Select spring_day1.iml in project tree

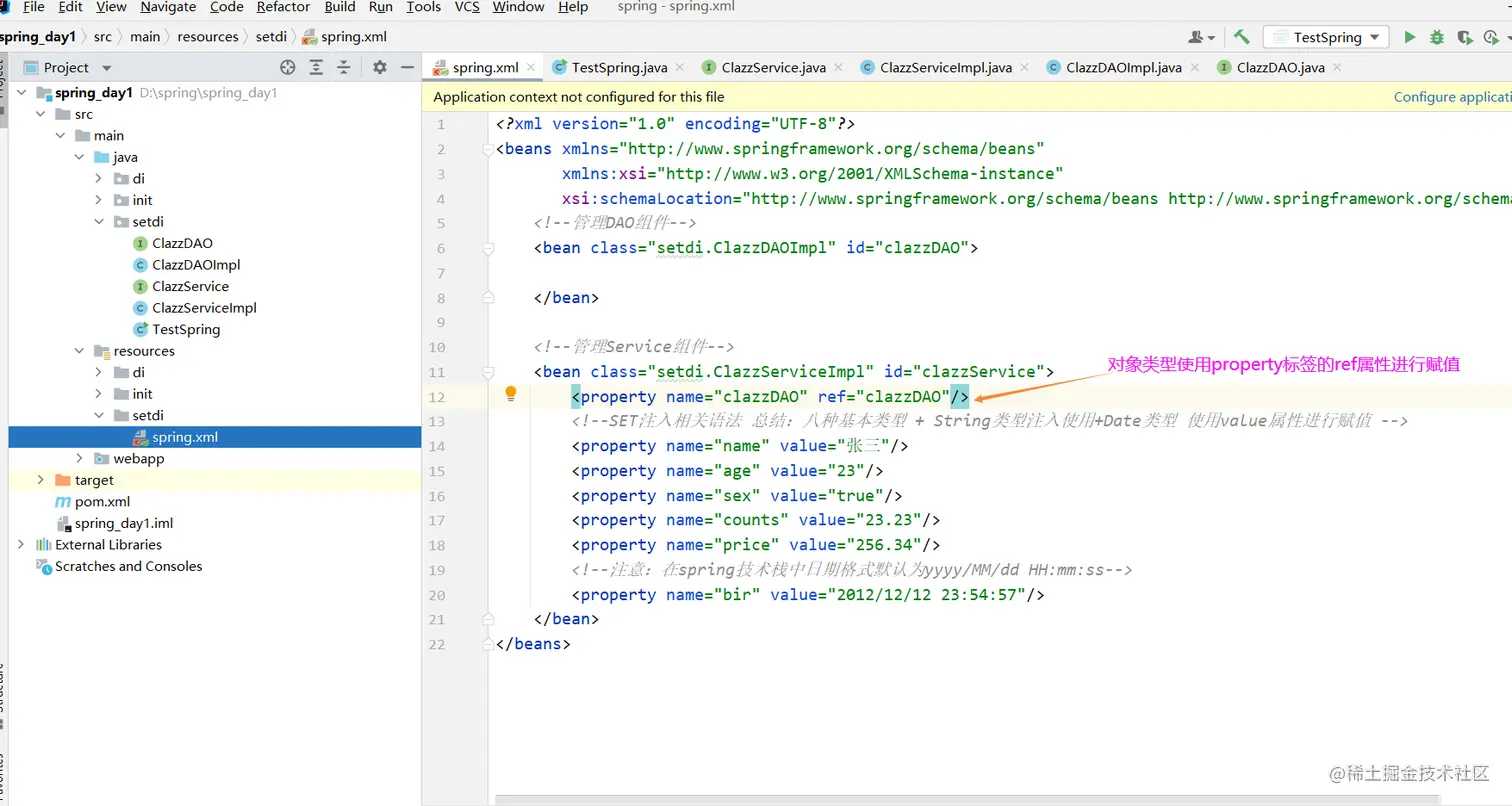pos(124,523)
